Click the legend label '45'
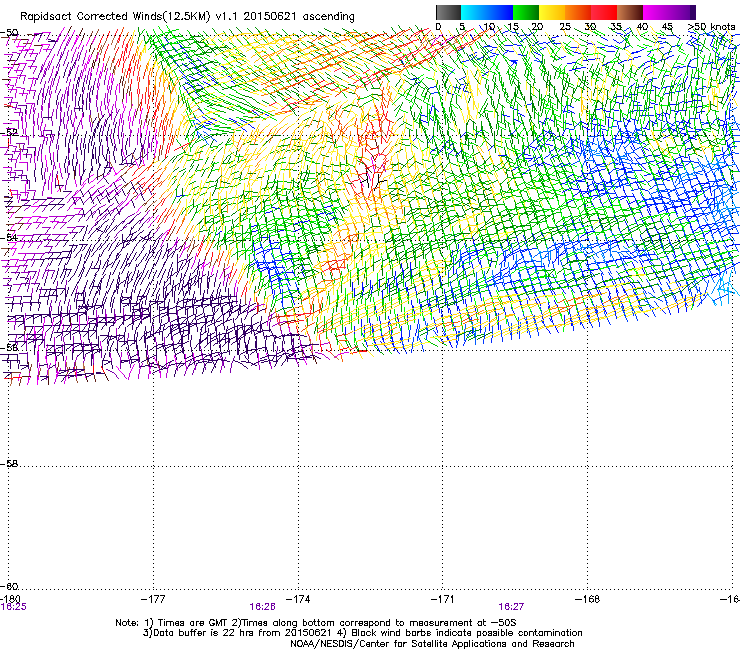Viewport: 740px width, 650px height. [x=667, y=27]
